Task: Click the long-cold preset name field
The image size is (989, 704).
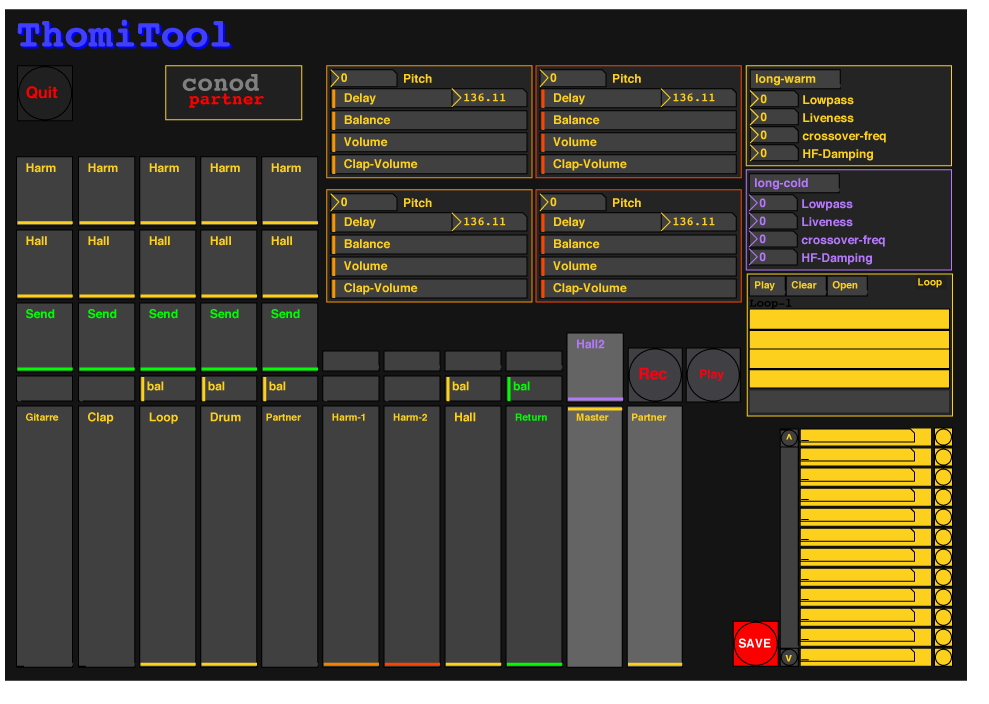Action: (794, 184)
